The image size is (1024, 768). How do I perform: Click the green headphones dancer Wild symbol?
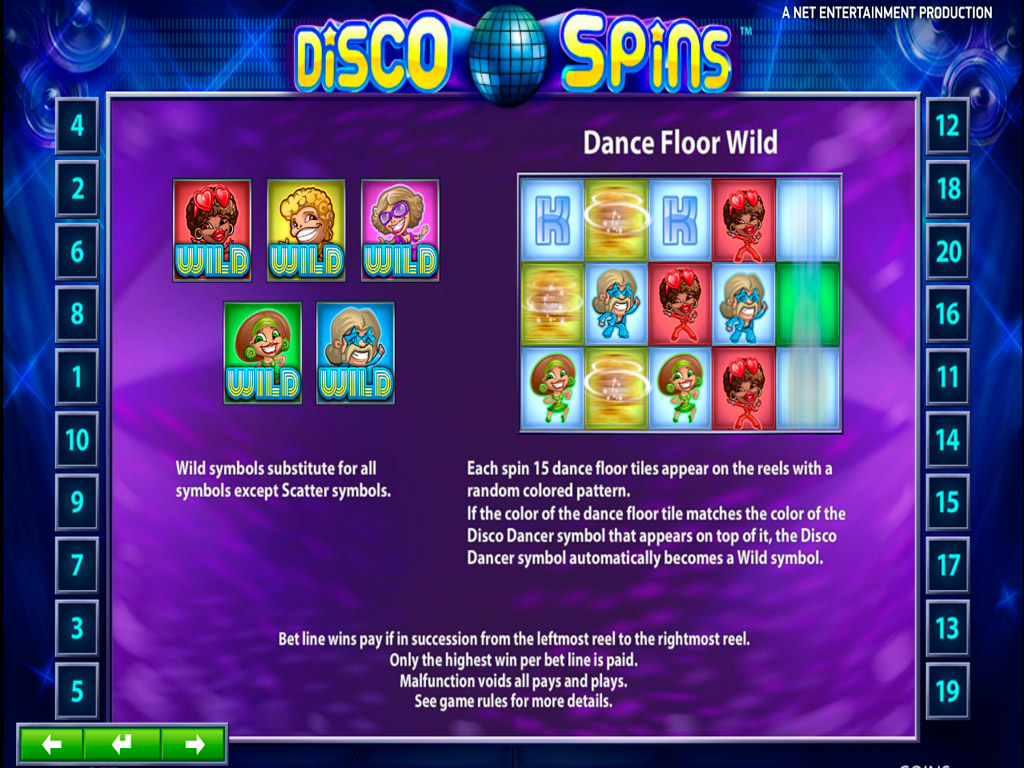(263, 353)
